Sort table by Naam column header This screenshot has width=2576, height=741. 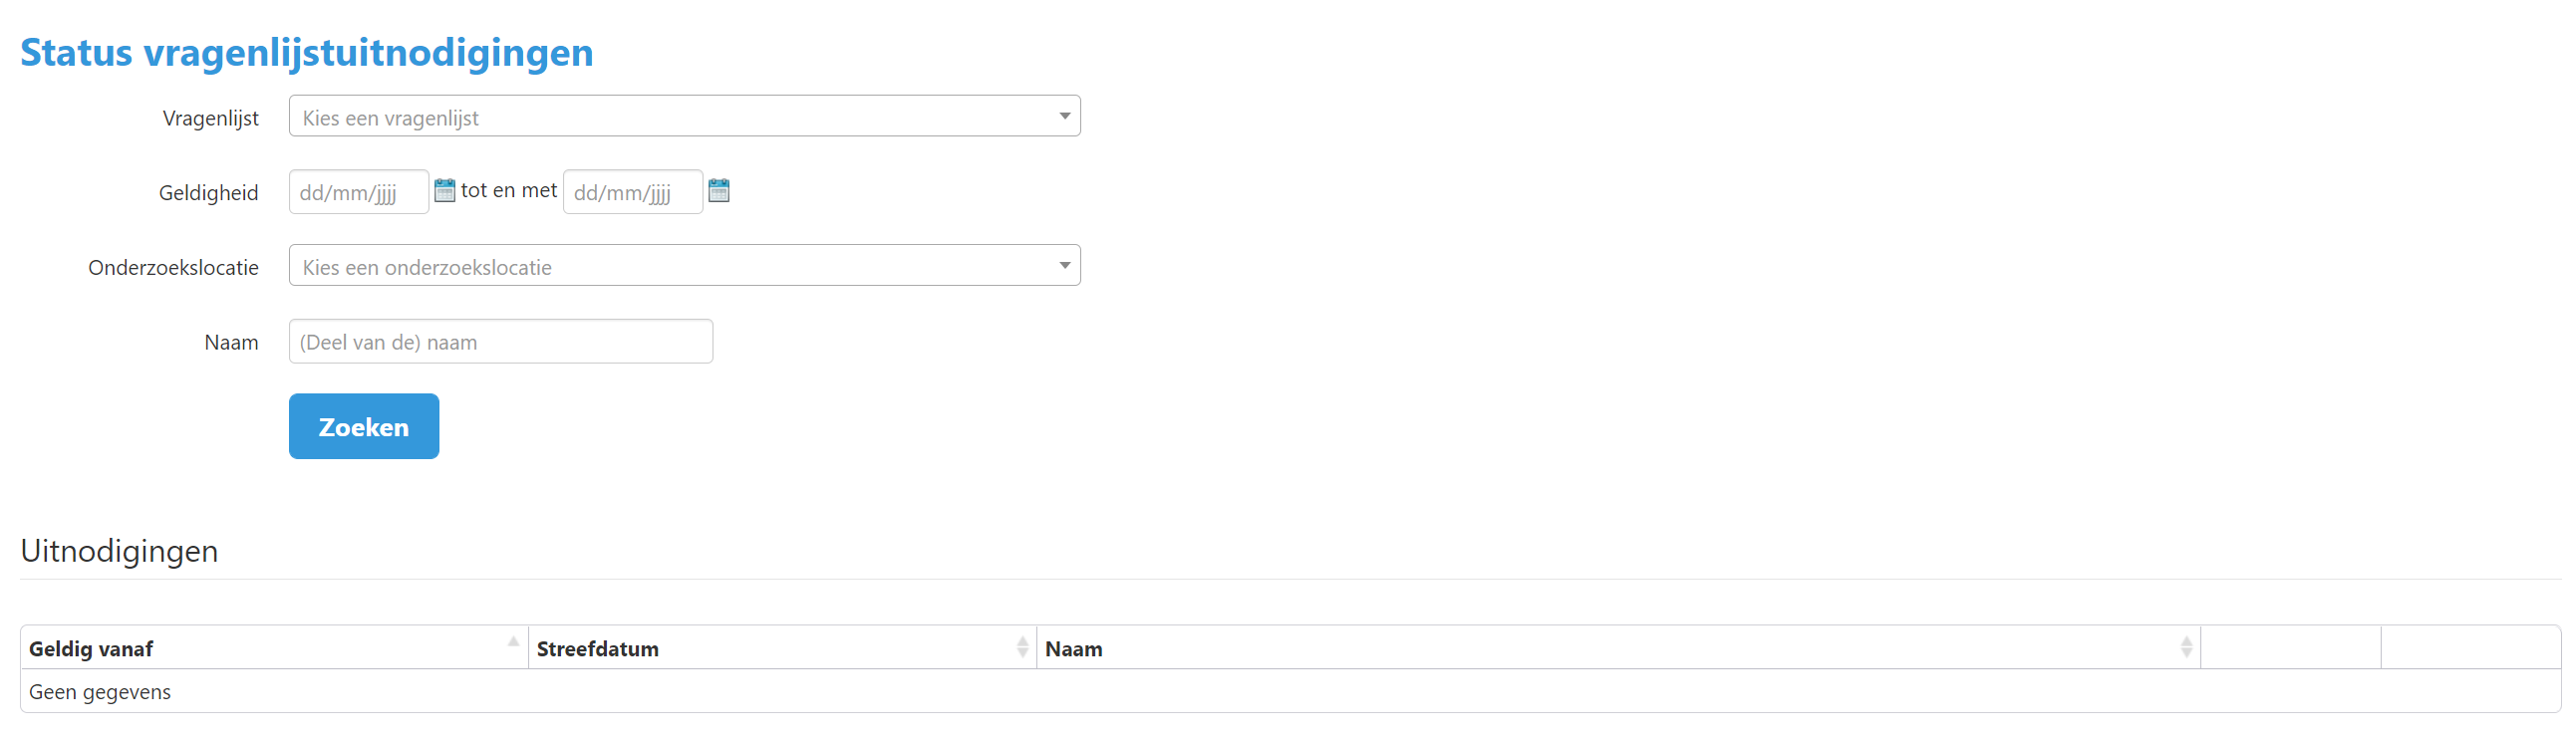pos(1073,649)
